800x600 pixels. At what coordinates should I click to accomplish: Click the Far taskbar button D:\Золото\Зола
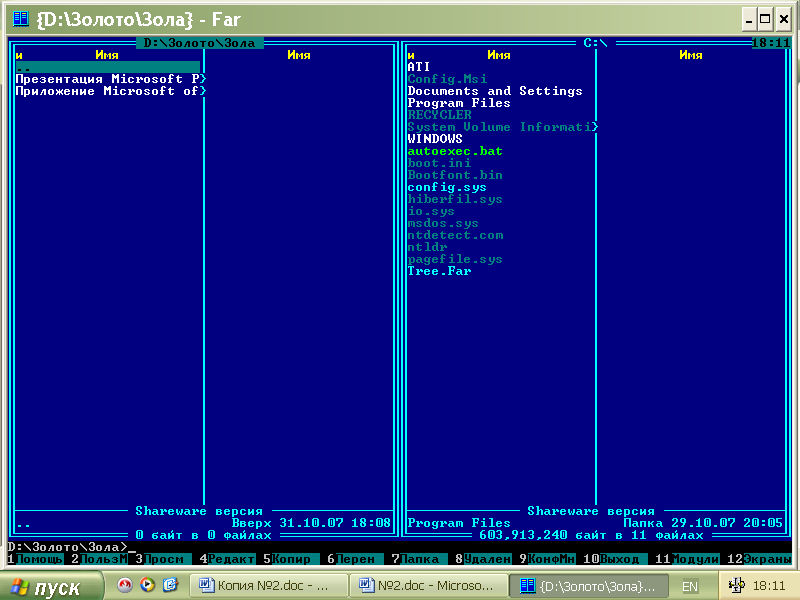click(x=588, y=586)
